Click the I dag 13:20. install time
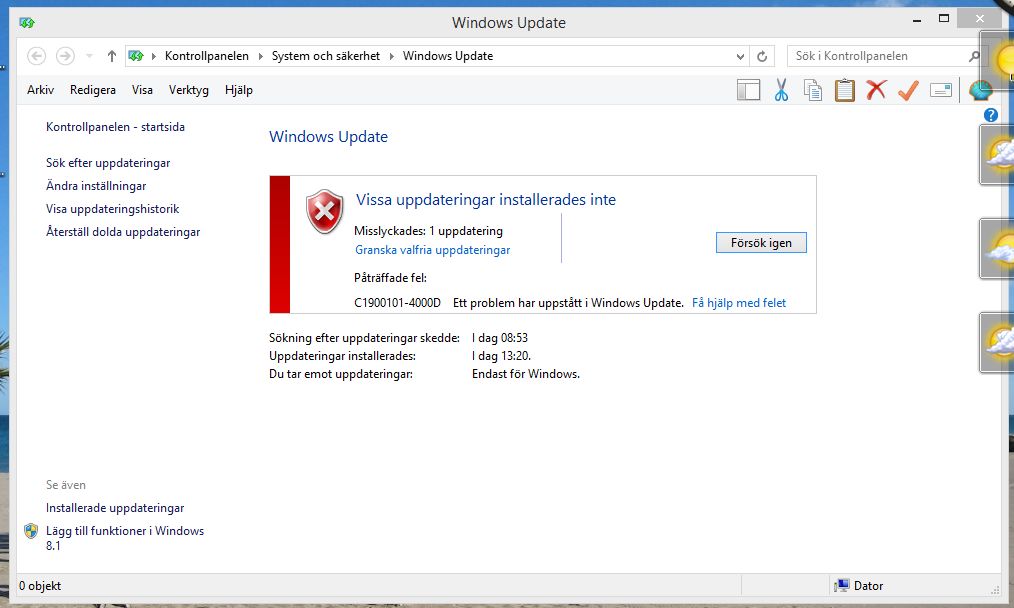The height and width of the screenshot is (608, 1014). [x=501, y=356]
